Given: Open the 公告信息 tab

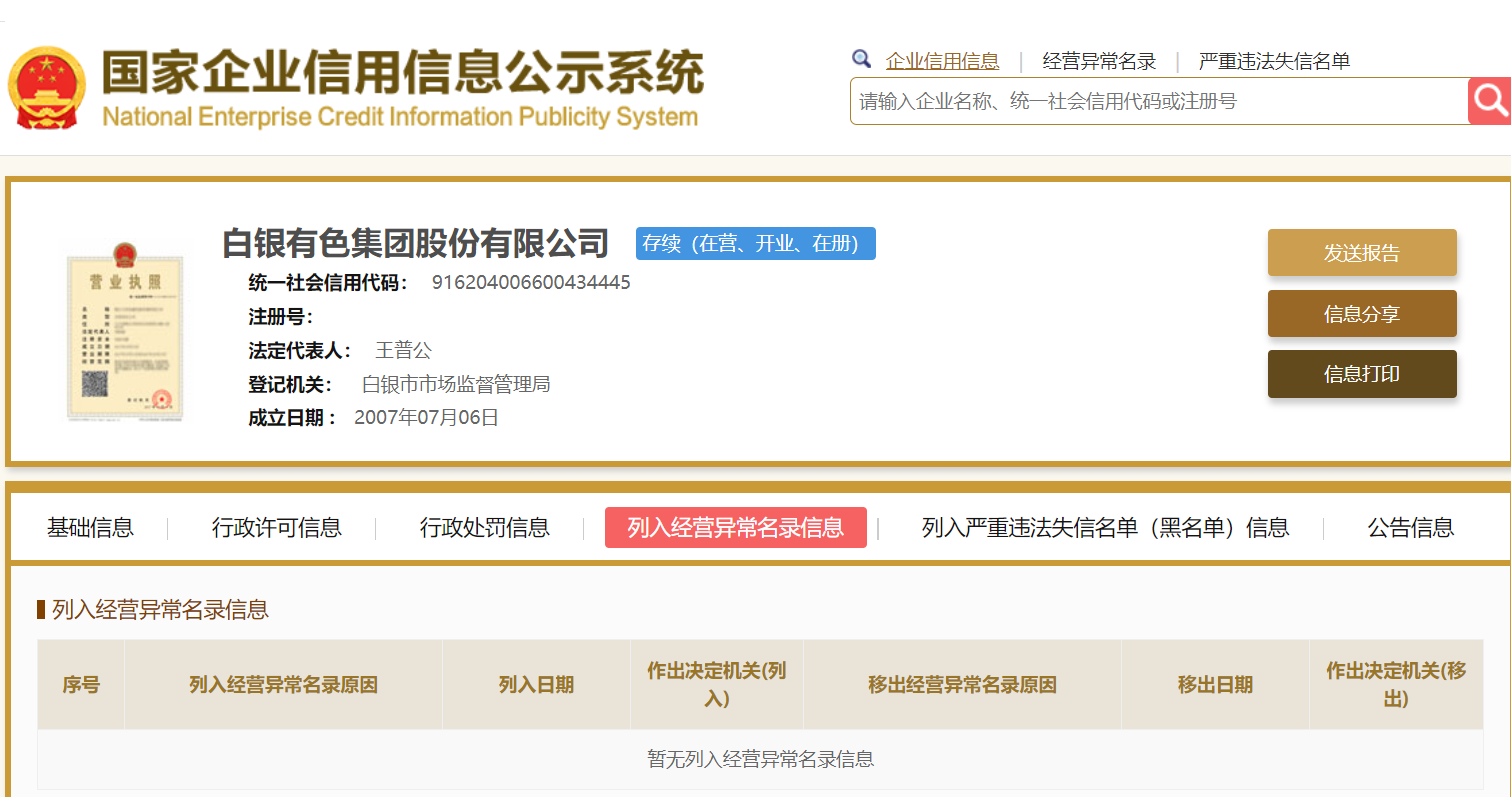Looking at the screenshot, I should coord(1411,527).
